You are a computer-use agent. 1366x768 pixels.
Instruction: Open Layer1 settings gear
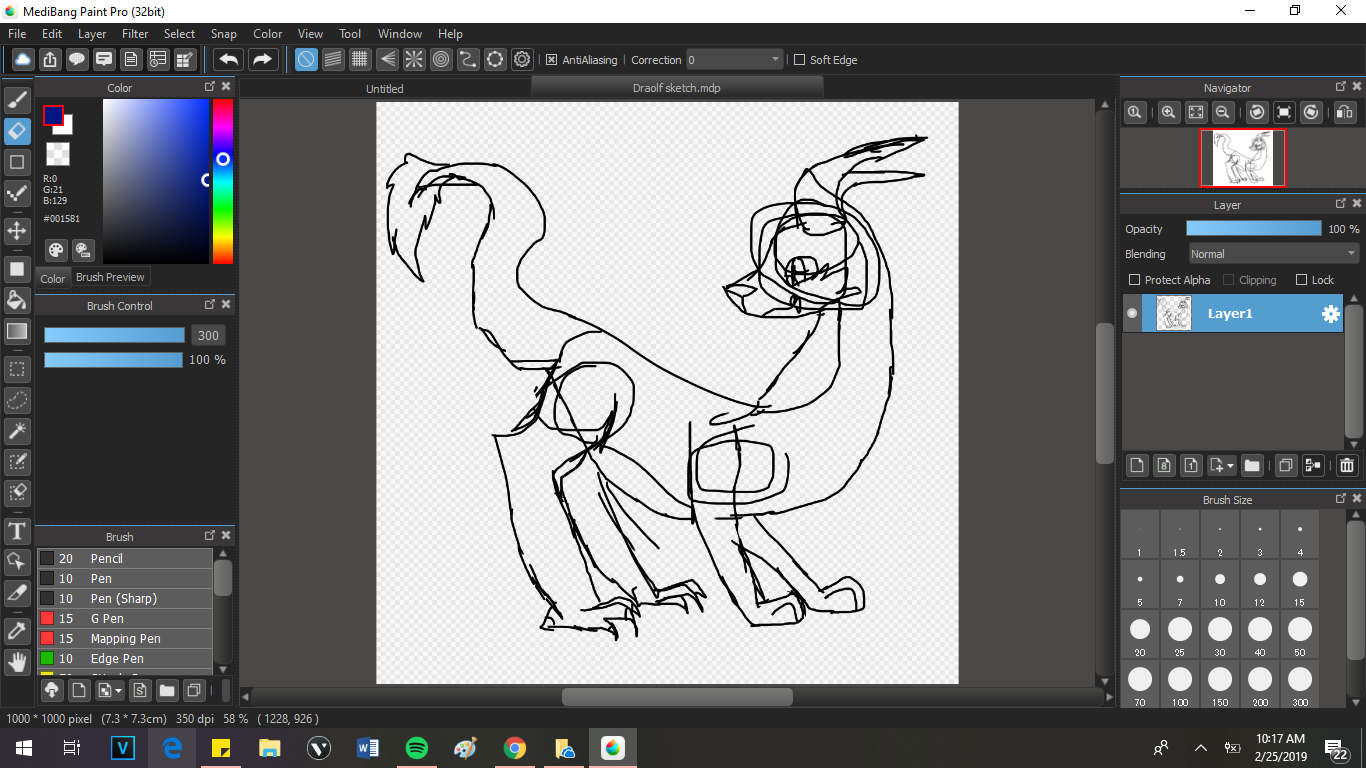pyautogui.click(x=1330, y=314)
